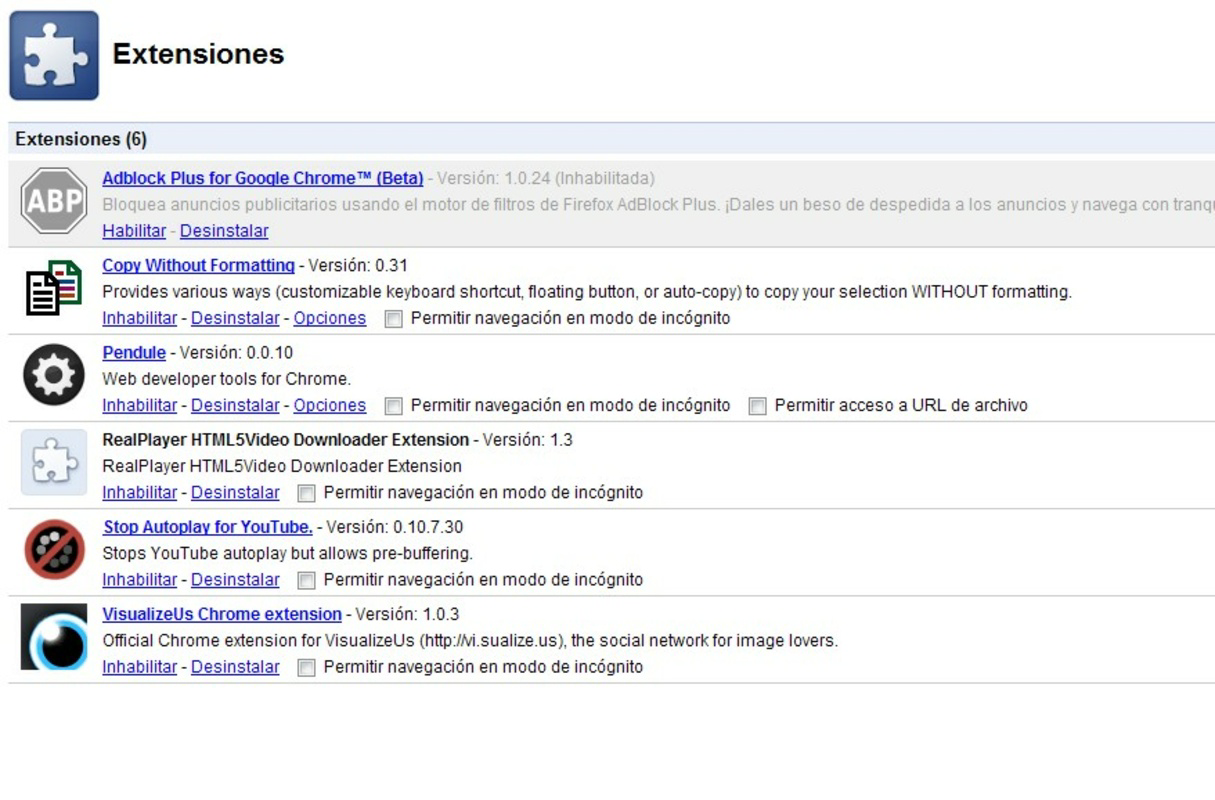Screen dimensions: 1215x800
Task: Click Inhabilitar for Copy Without Formatting
Action: [139, 319]
